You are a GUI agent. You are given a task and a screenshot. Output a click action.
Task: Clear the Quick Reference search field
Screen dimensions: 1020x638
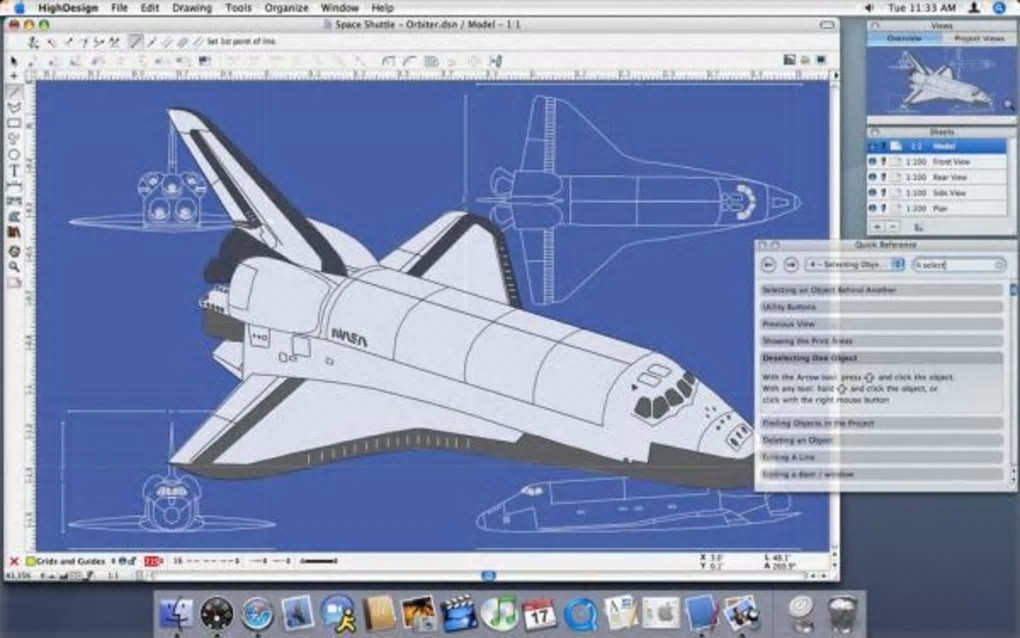point(999,265)
